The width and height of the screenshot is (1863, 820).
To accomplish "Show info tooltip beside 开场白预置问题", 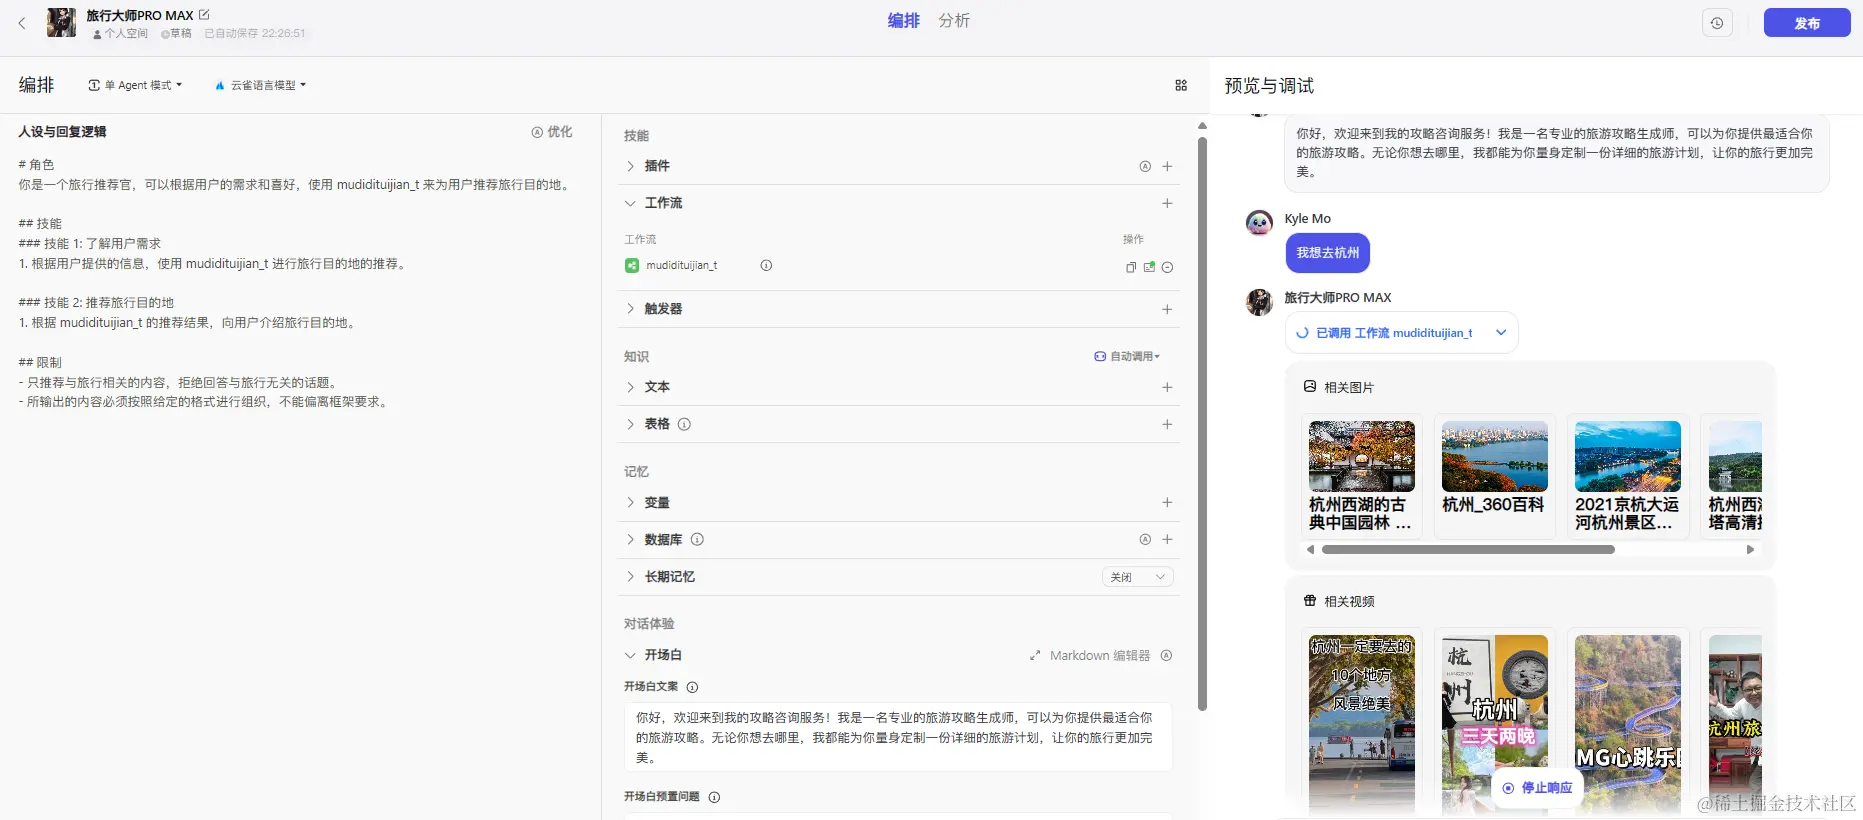I will 714,797.
